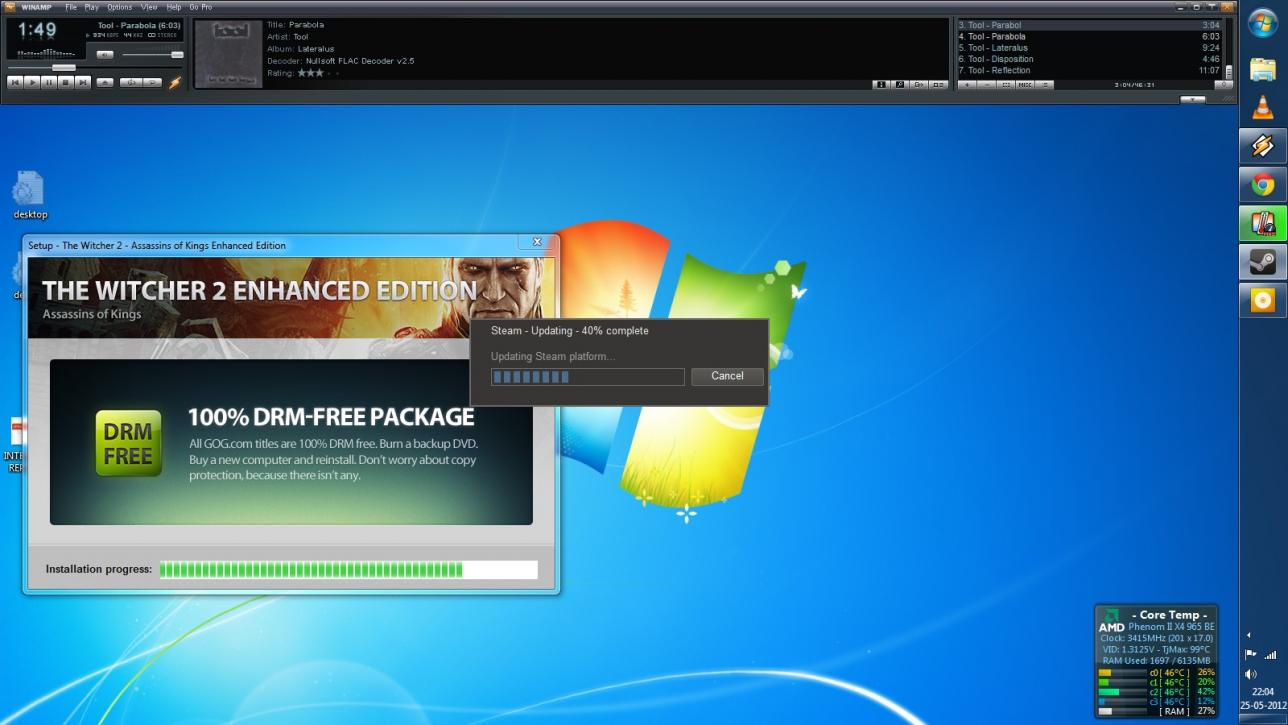The image size is (1288, 725).
Task: Click the Winamp logo icon
Action: (x=10, y=7)
